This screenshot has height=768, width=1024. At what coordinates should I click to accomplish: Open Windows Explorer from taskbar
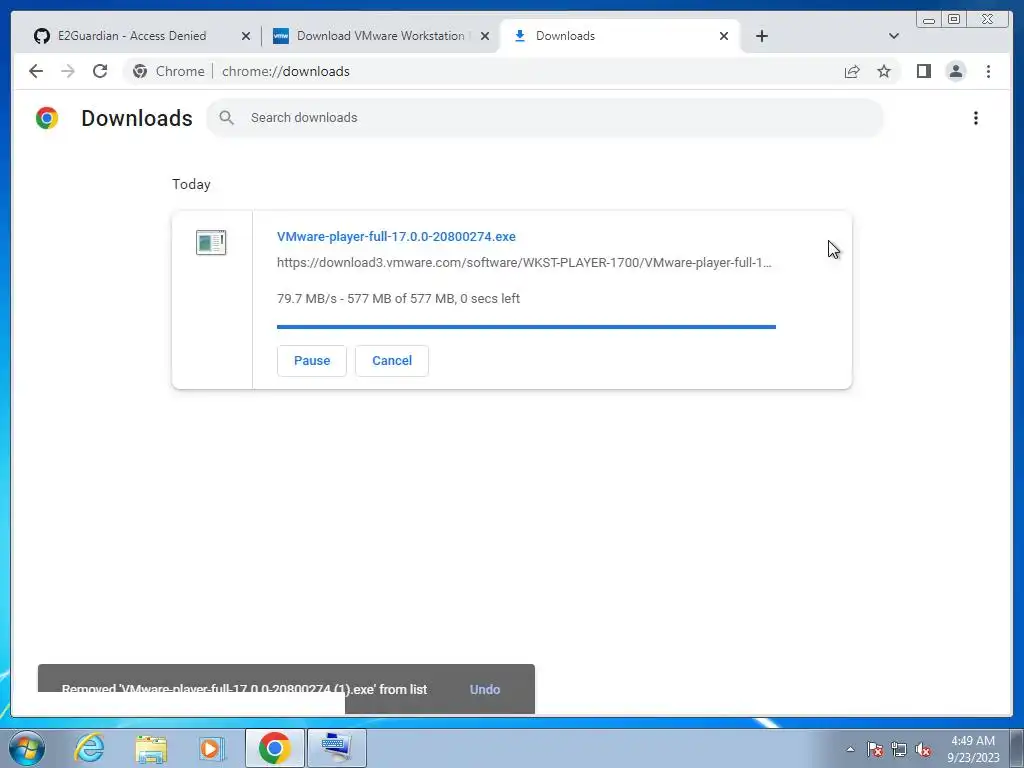tap(151, 748)
